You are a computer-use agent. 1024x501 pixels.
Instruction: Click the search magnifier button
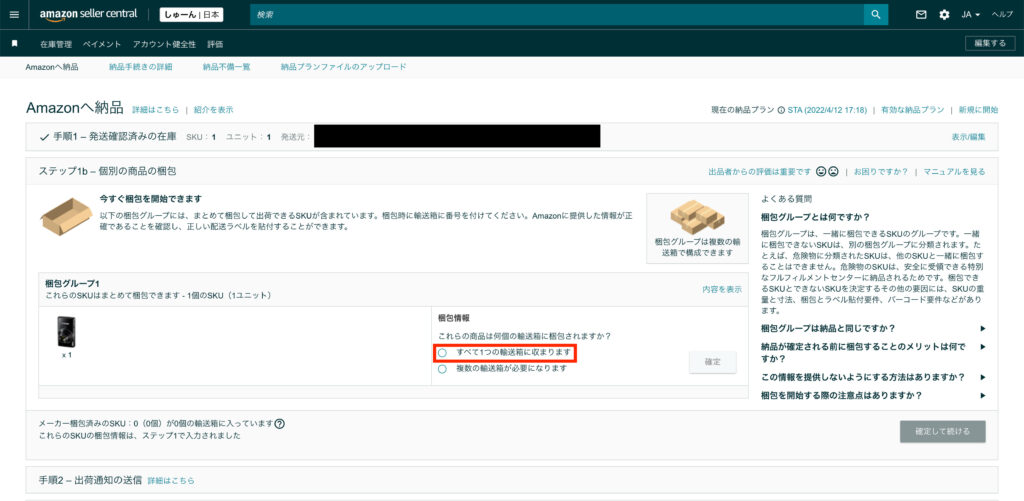(x=876, y=14)
